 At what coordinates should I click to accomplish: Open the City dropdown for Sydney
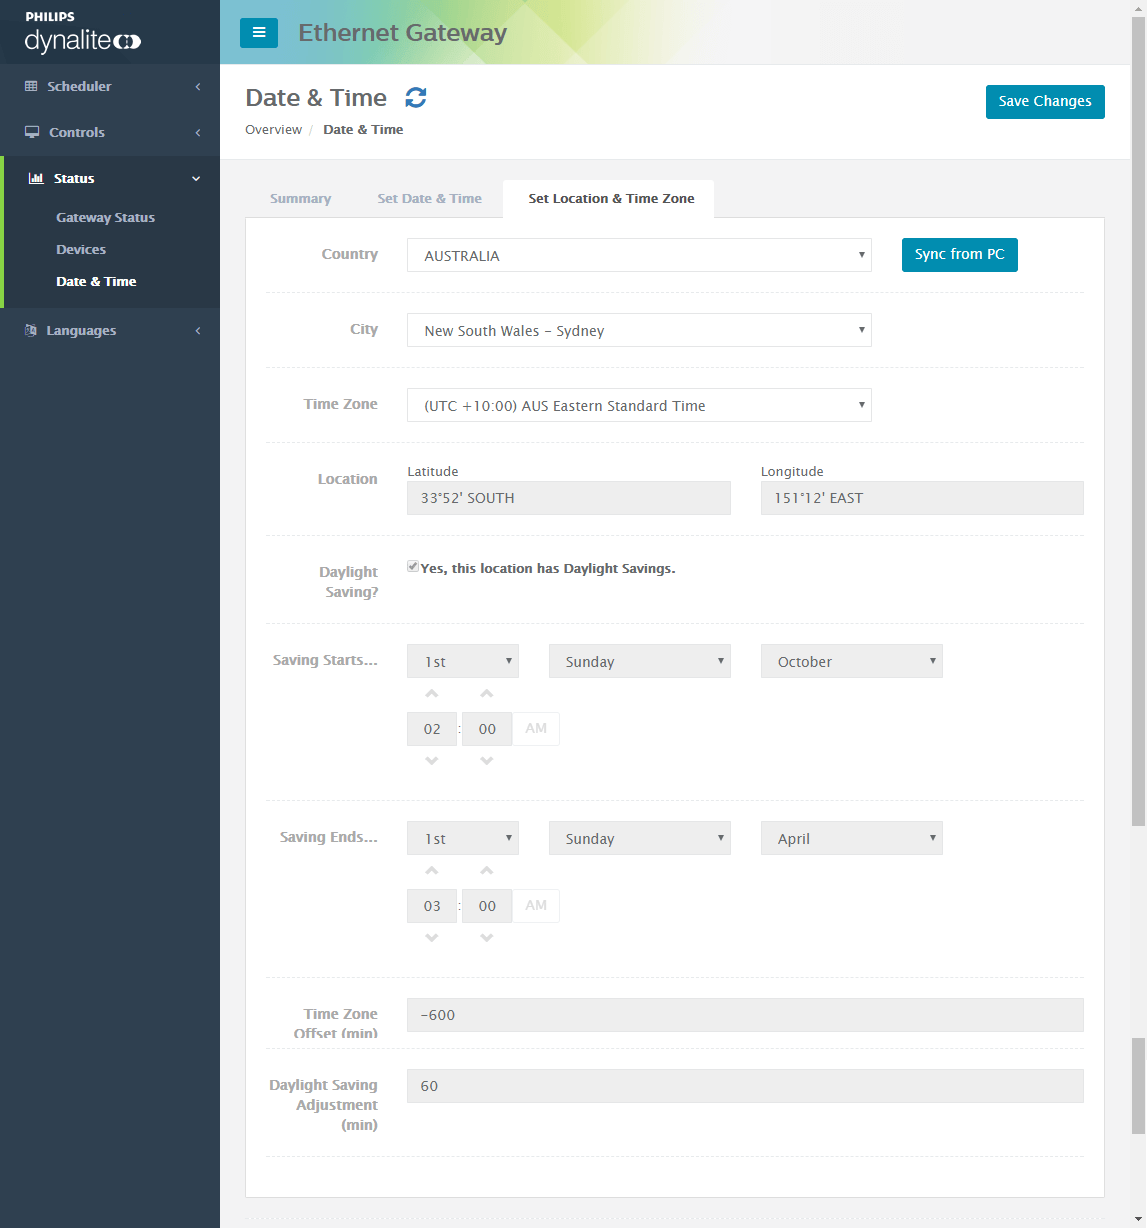639,330
